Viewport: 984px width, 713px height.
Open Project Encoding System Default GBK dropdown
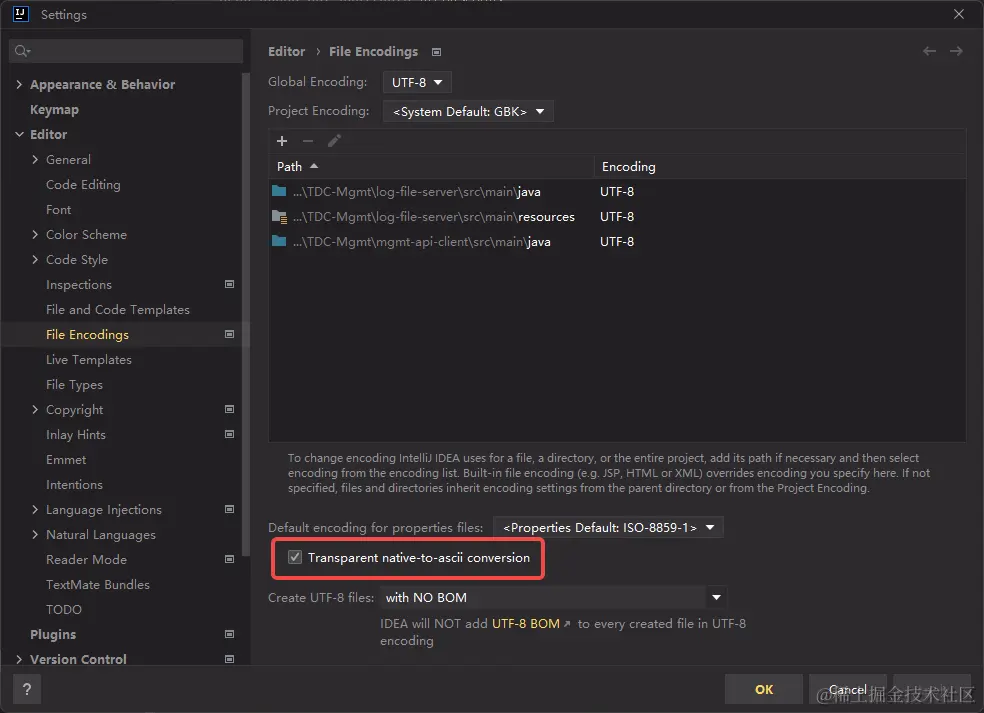click(x=468, y=111)
